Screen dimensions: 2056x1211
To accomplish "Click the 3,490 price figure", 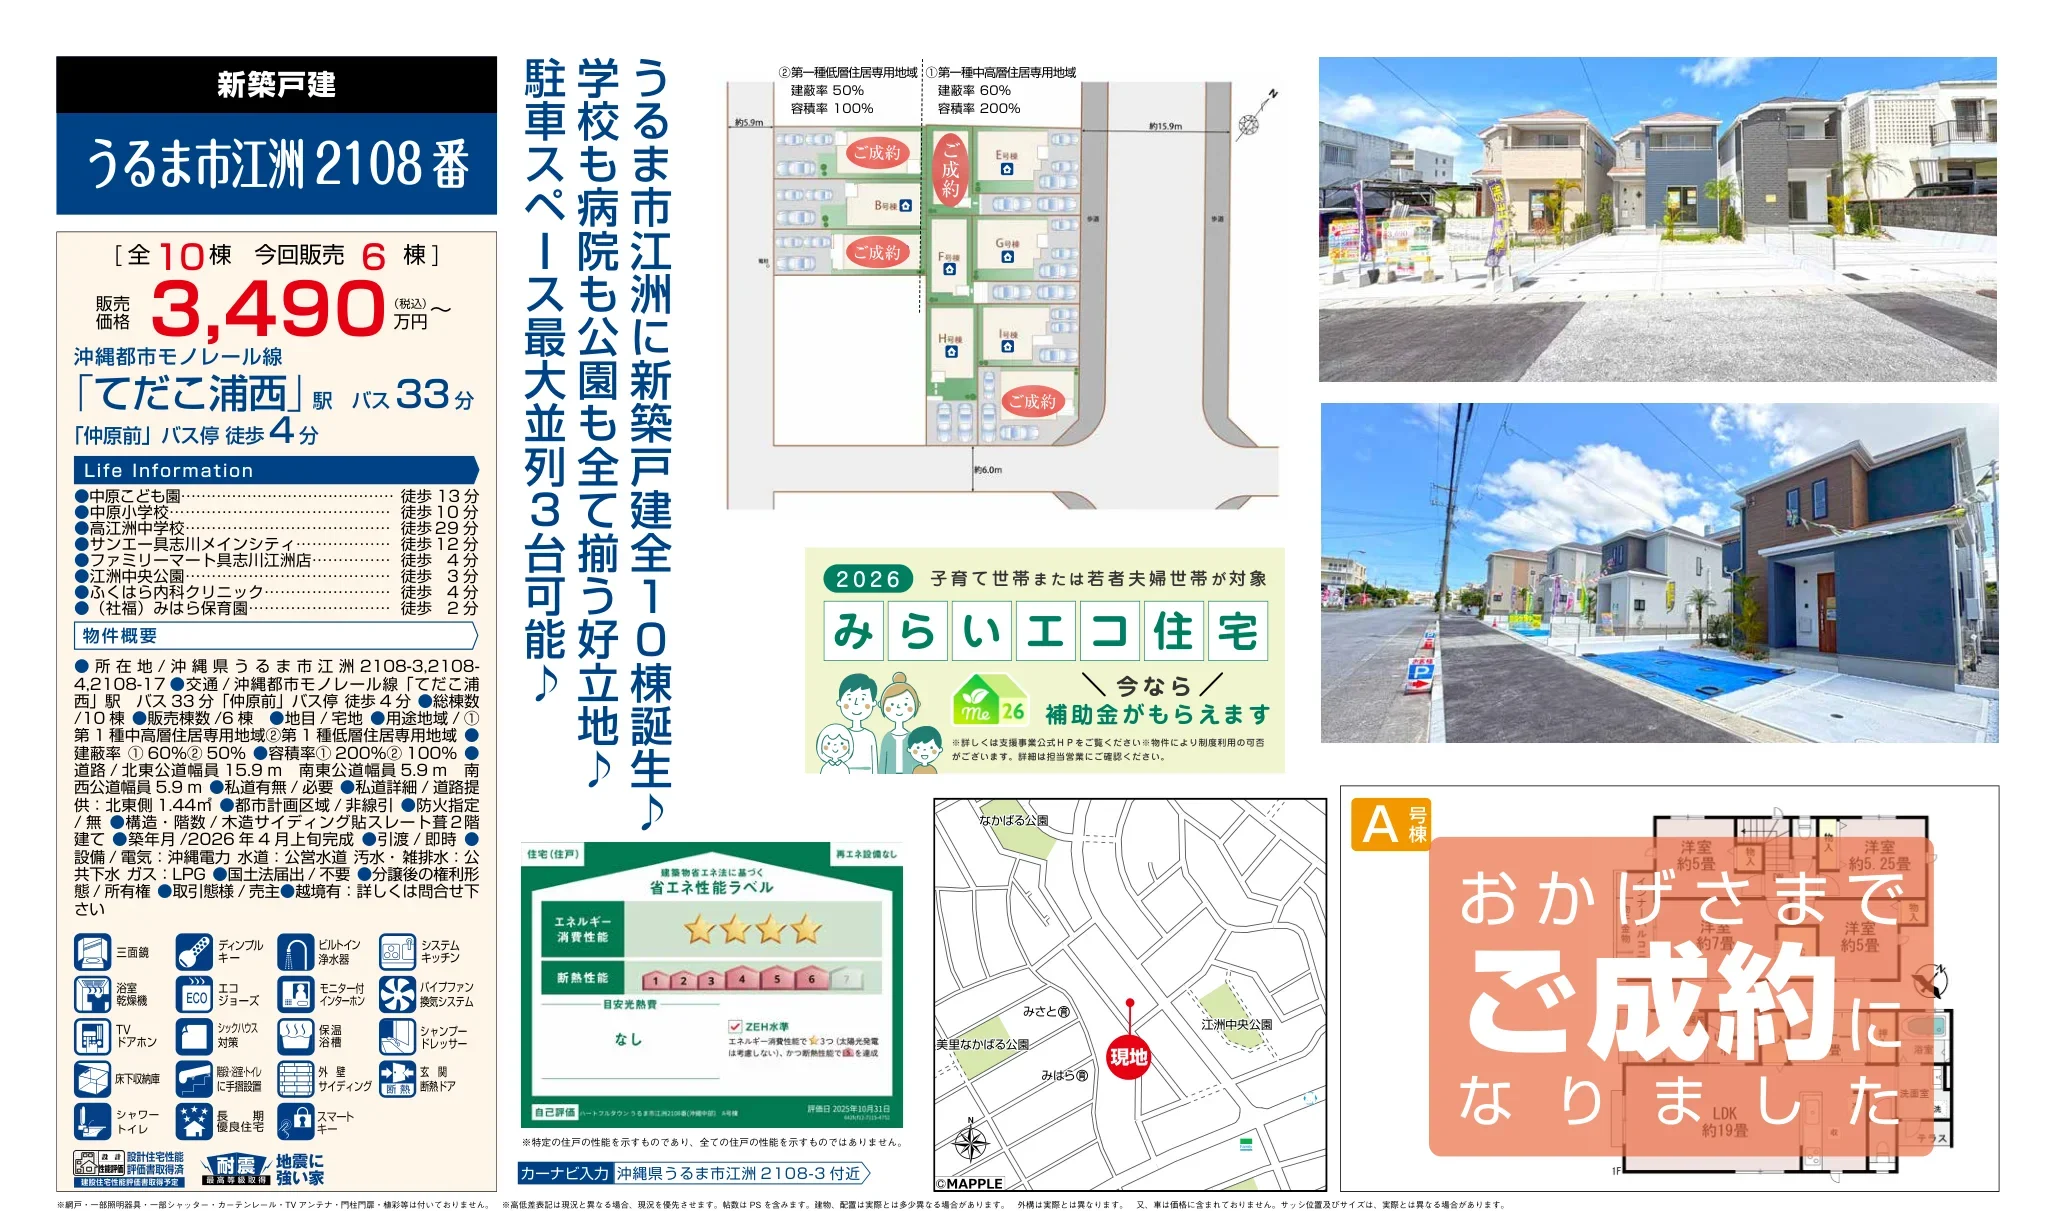I will tap(268, 308).
